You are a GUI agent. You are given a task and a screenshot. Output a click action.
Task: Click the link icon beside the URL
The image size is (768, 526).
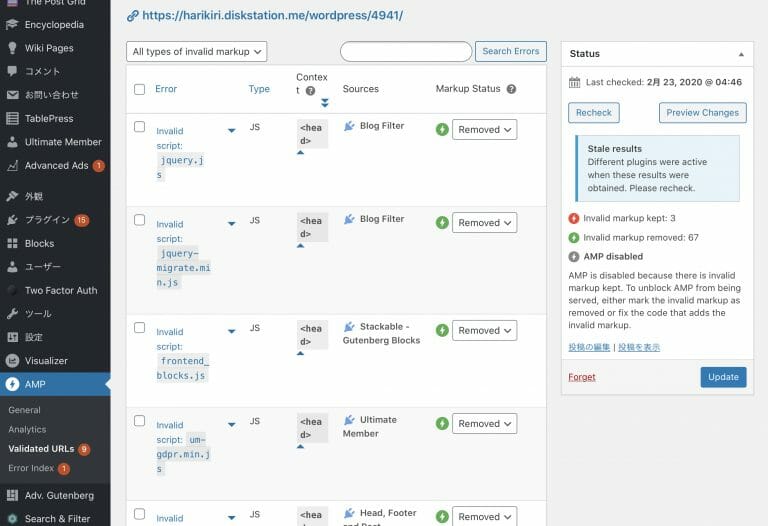(x=132, y=16)
